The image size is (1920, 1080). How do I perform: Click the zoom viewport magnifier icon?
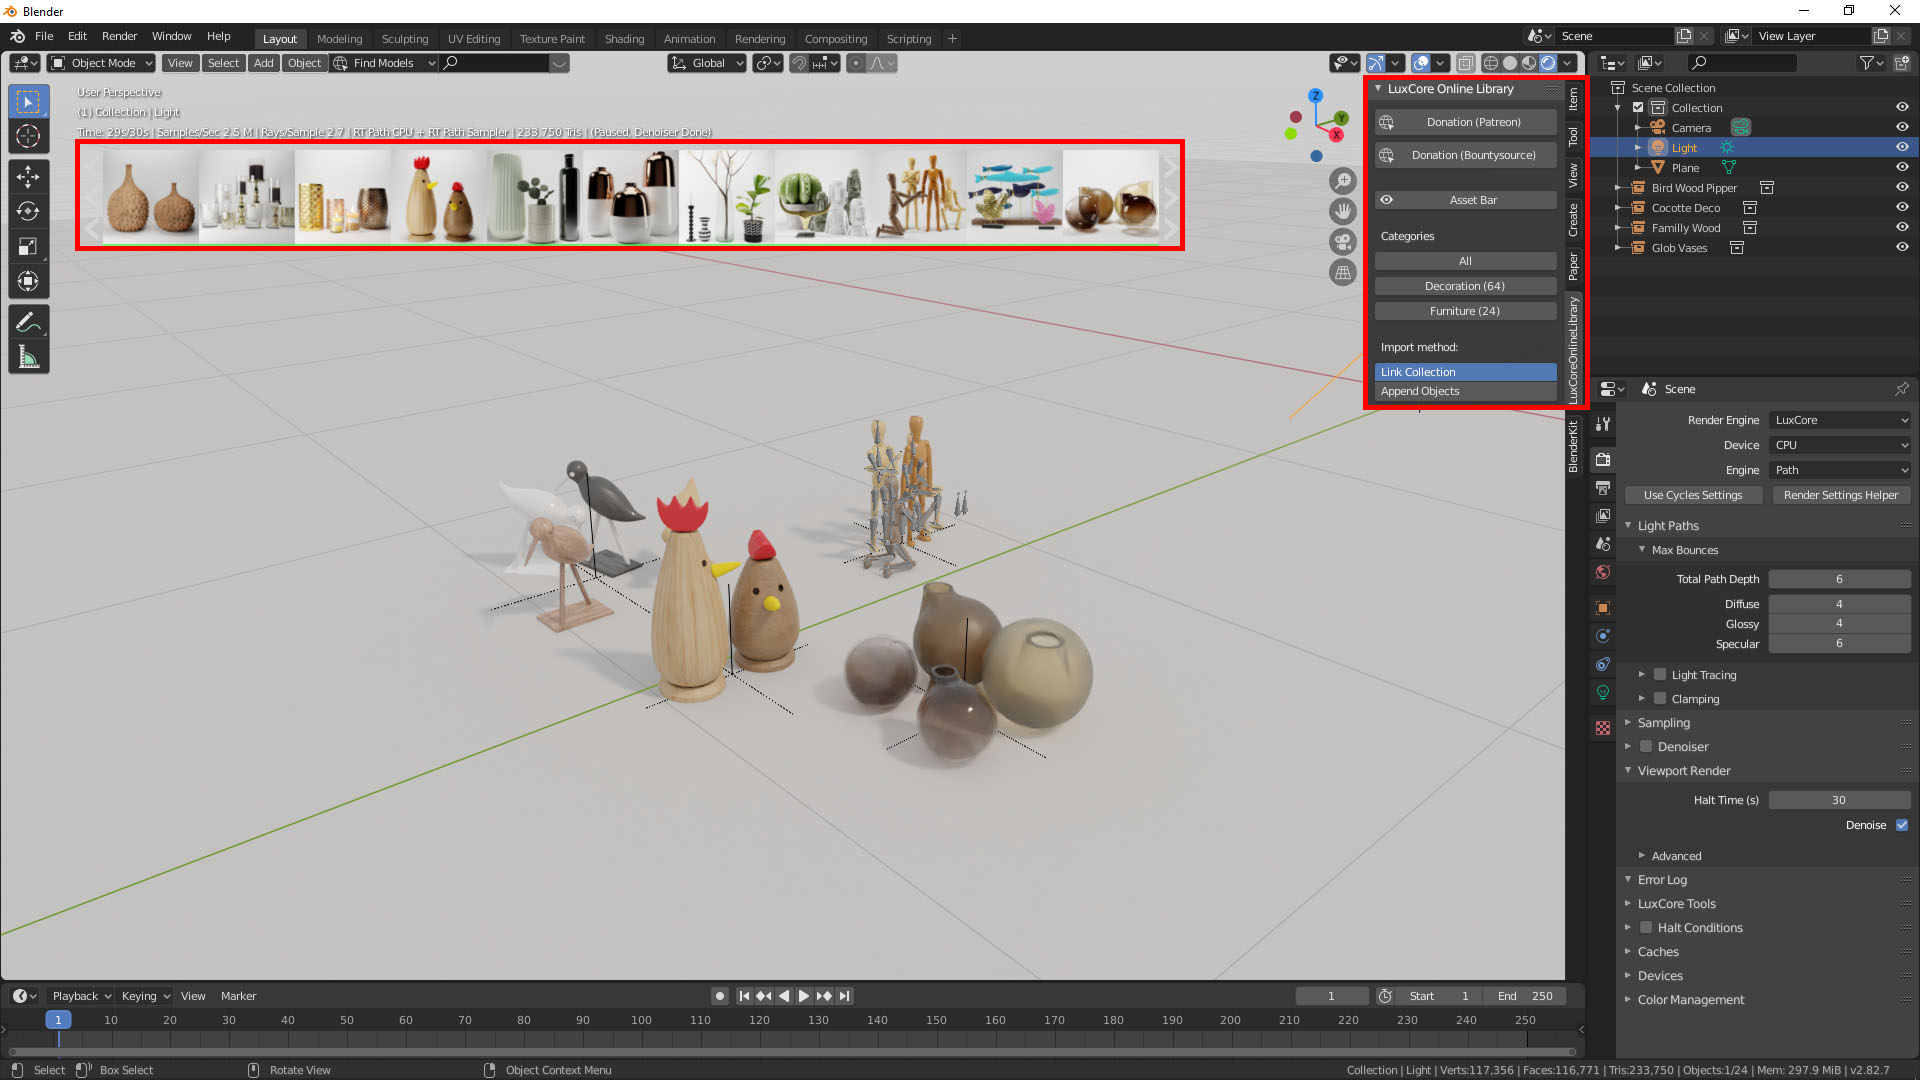click(1343, 181)
